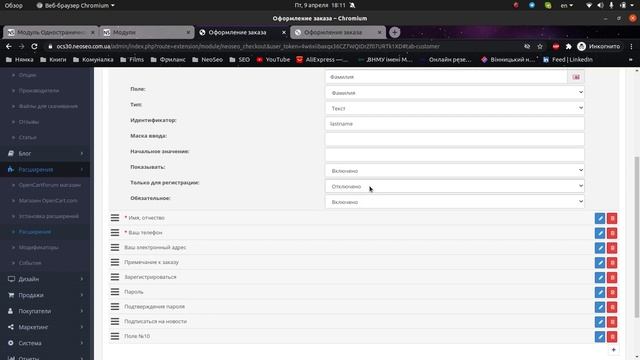Go back in browser history
Image resolution: width=640 pixels, height=360 pixels.
pos(9,47)
